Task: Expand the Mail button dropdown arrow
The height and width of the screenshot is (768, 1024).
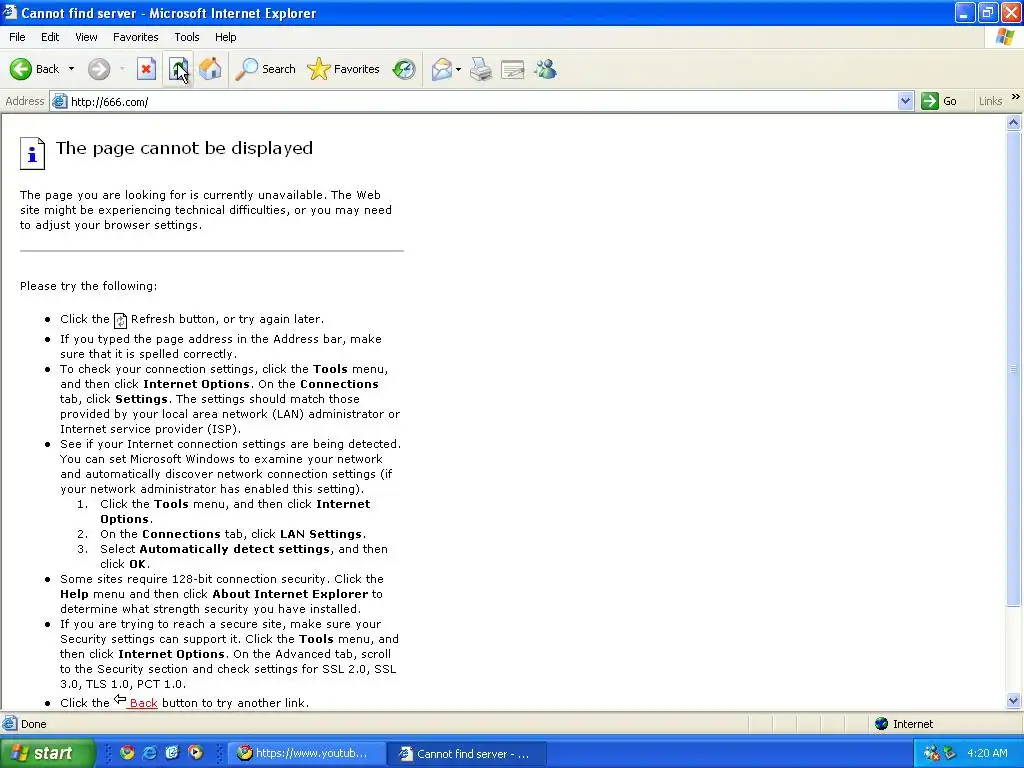Action: 458,69
